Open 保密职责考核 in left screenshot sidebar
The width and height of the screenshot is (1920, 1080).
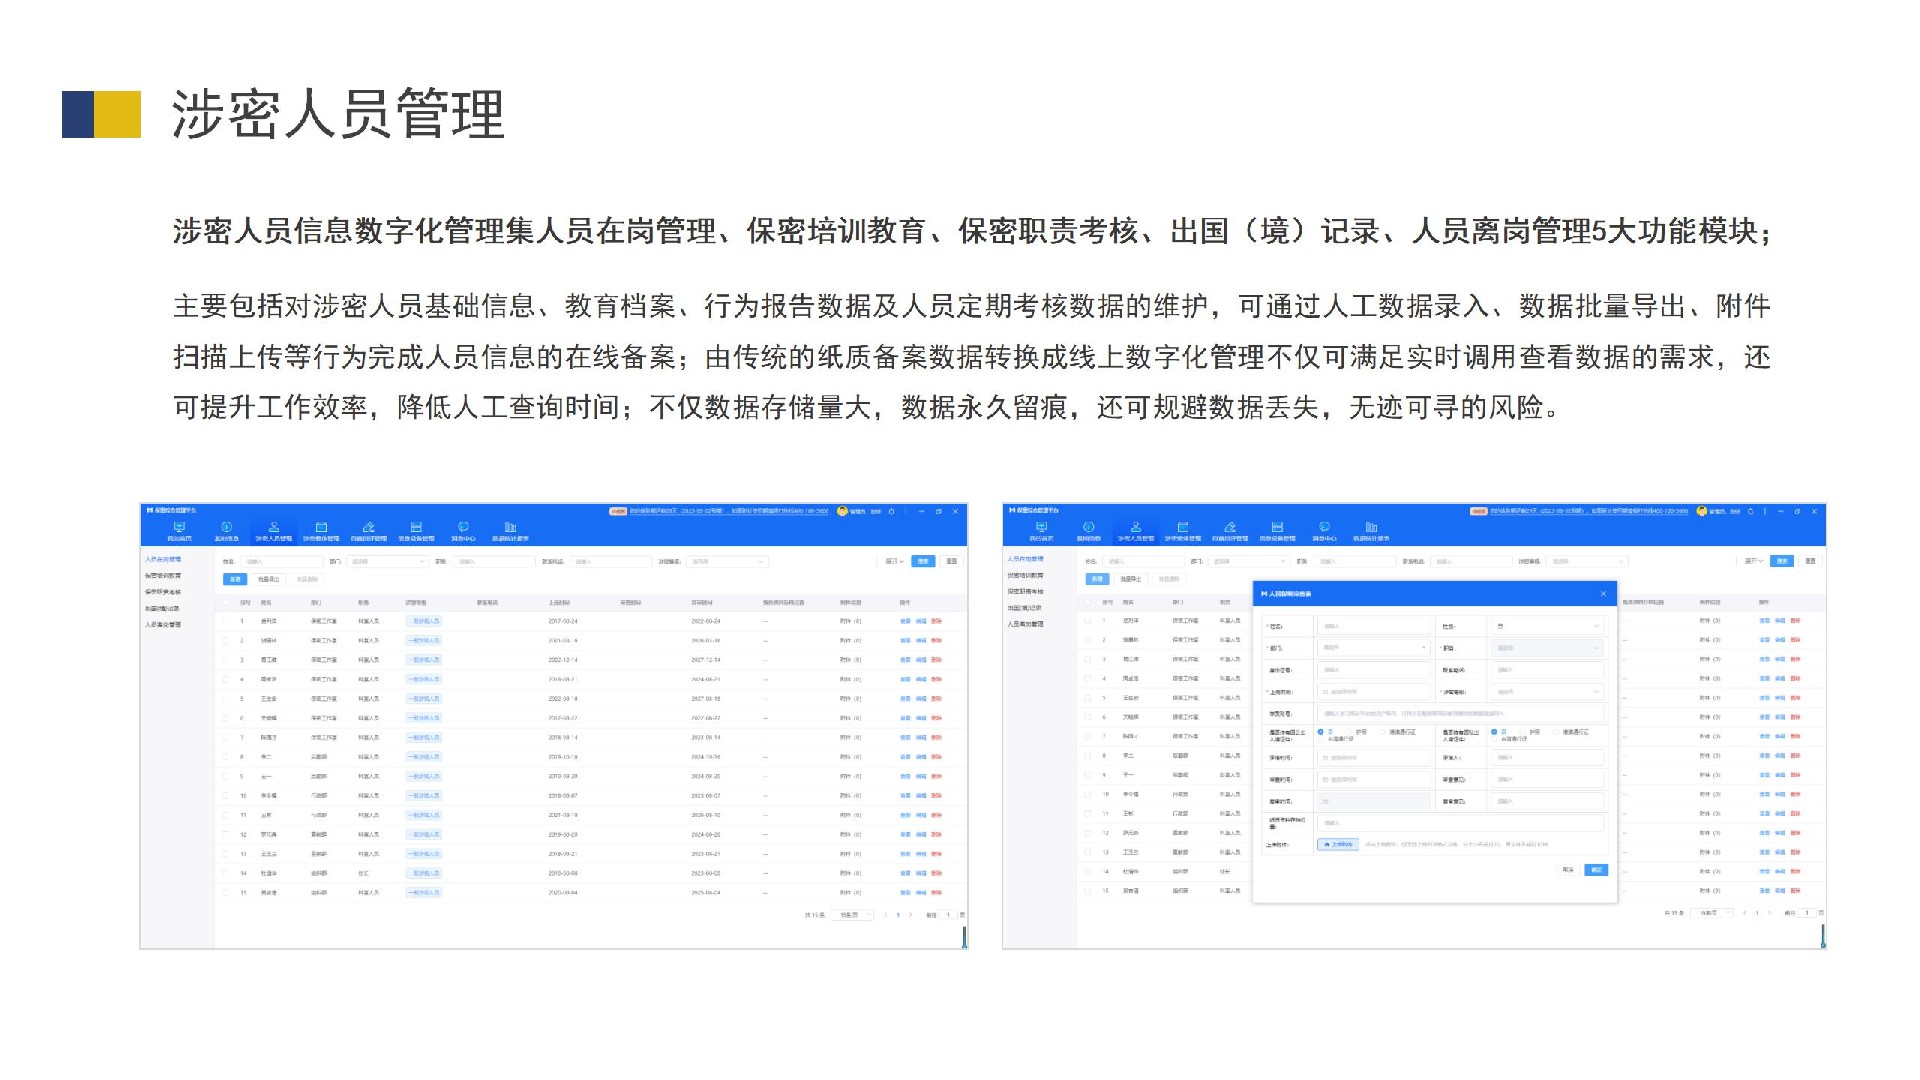click(x=163, y=592)
